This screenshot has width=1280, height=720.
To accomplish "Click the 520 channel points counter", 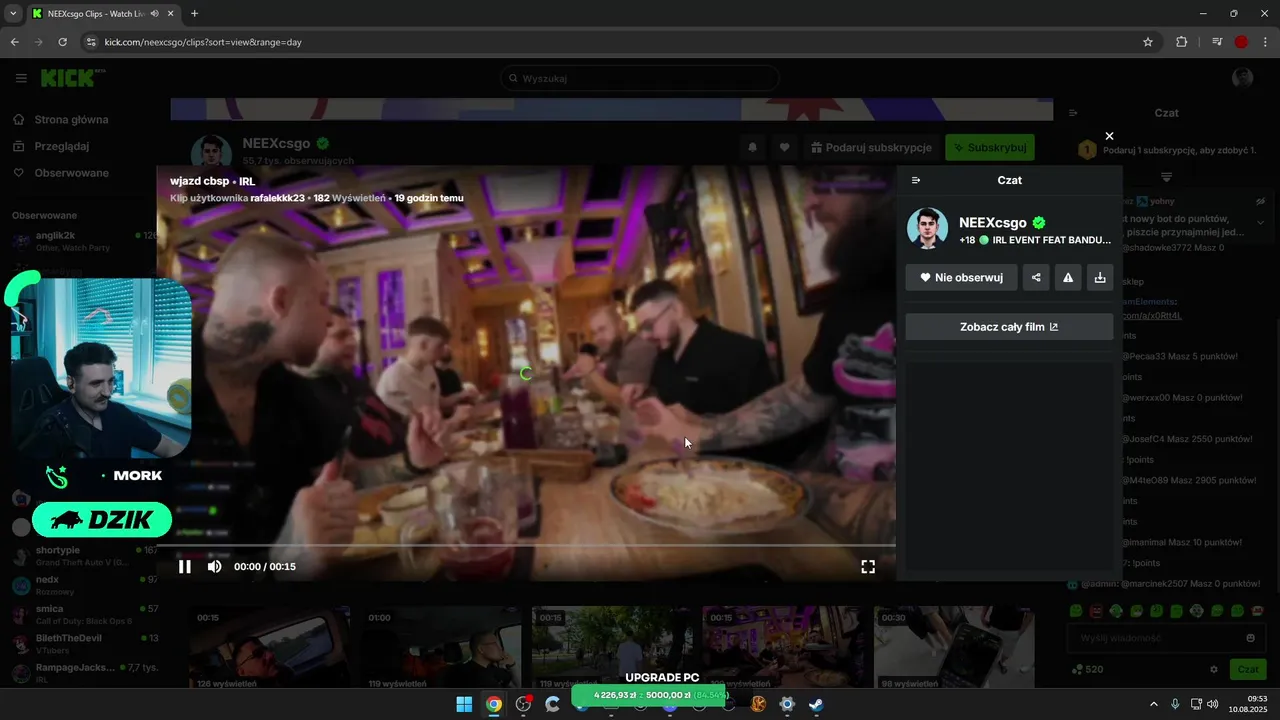I will (1087, 669).
